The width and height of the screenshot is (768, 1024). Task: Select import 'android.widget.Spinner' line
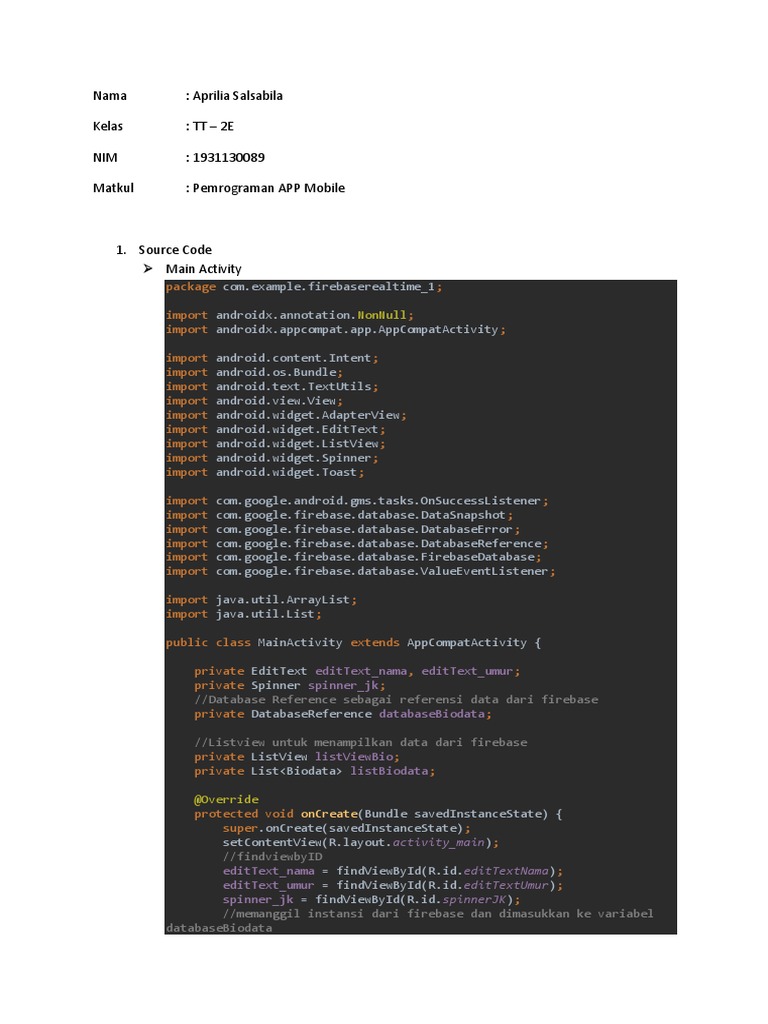pyautogui.click(x=272, y=458)
